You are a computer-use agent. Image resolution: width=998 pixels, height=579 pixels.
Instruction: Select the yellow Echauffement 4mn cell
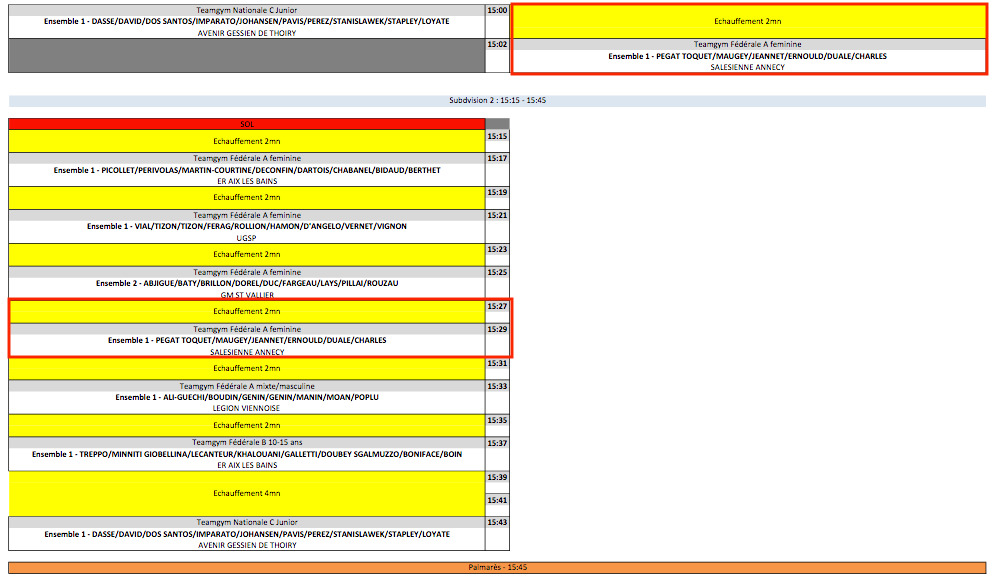click(x=246, y=493)
